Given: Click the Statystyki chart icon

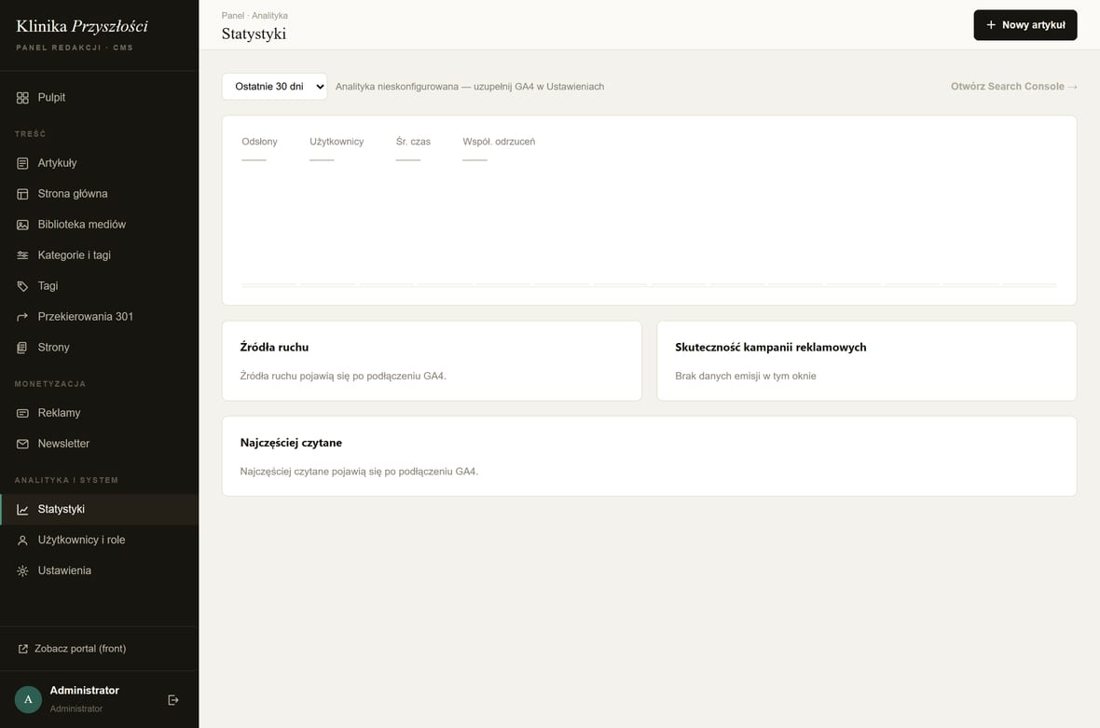Looking at the screenshot, I should 22,510.
